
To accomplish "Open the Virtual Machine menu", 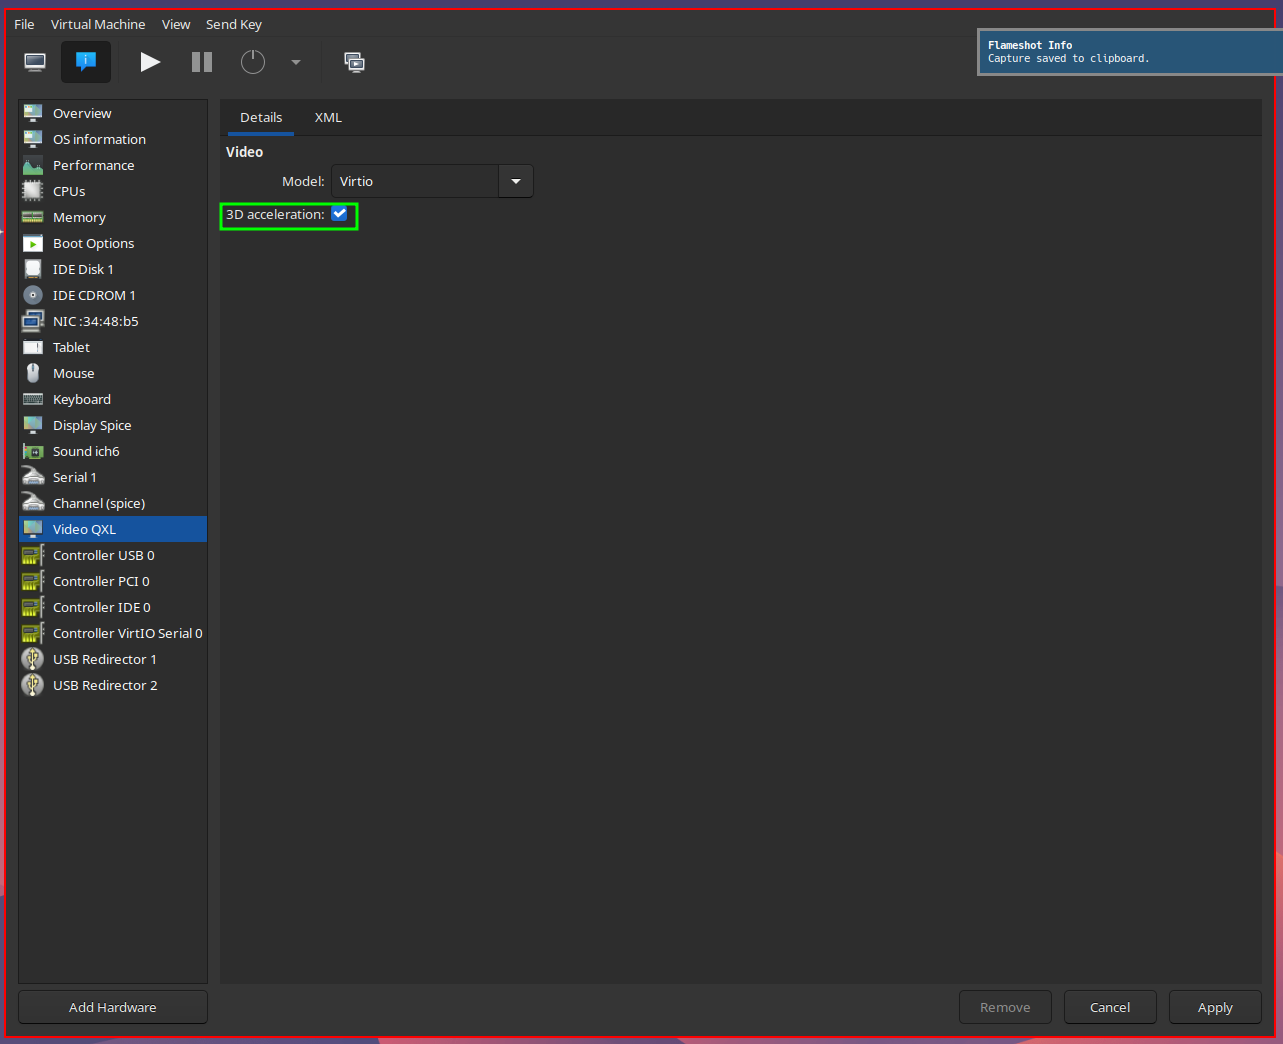I will pyautogui.click(x=98, y=24).
